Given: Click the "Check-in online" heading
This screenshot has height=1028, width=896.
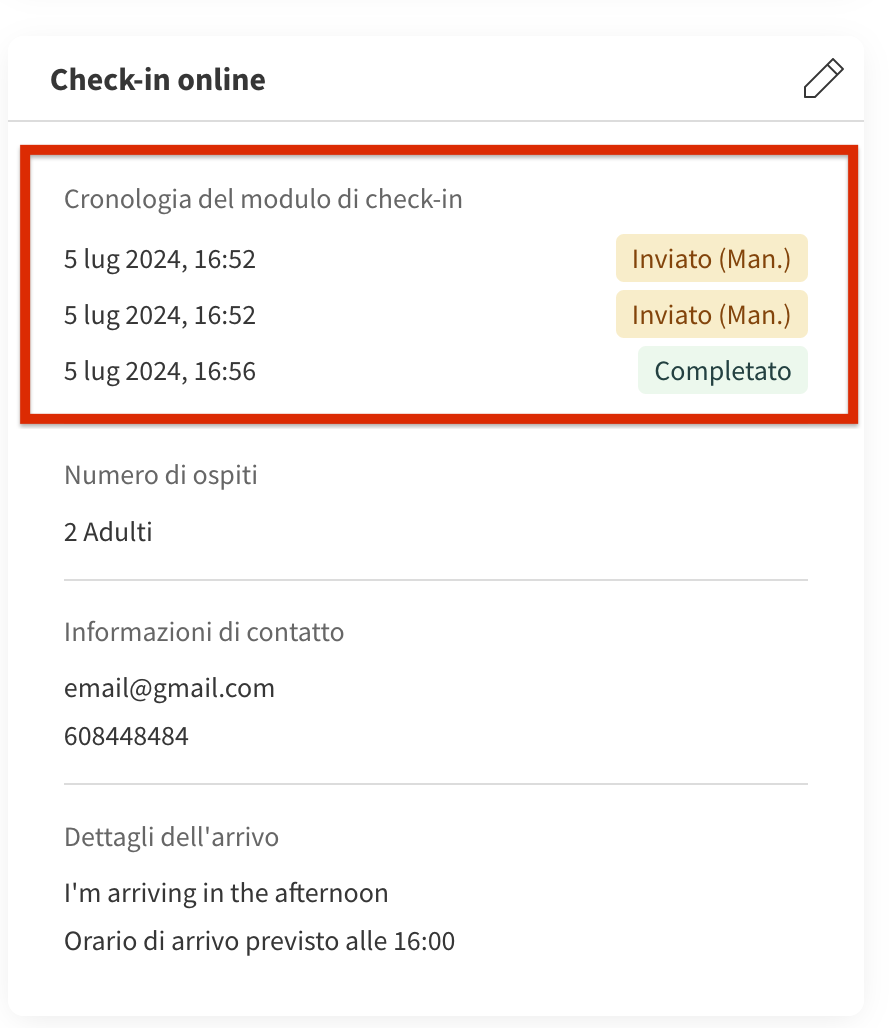Looking at the screenshot, I should (158, 79).
